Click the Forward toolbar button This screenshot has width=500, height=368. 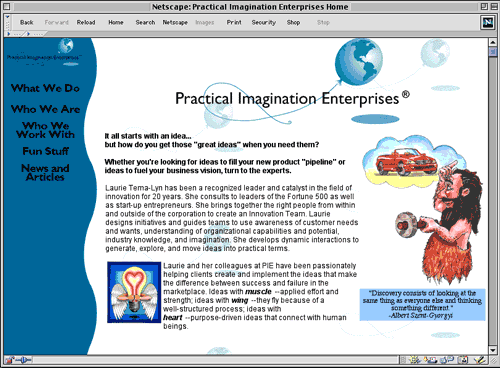[x=56, y=22]
